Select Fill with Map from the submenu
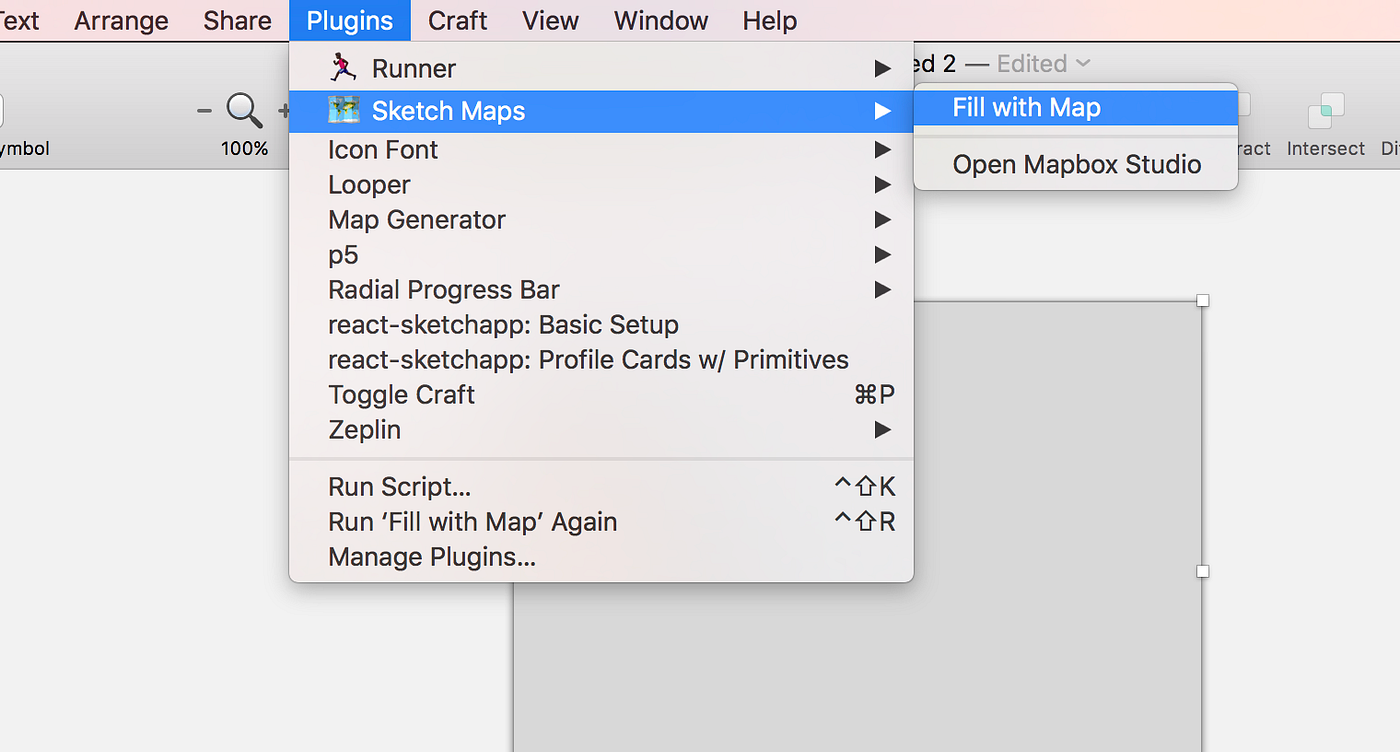 pyautogui.click(x=1027, y=107)
